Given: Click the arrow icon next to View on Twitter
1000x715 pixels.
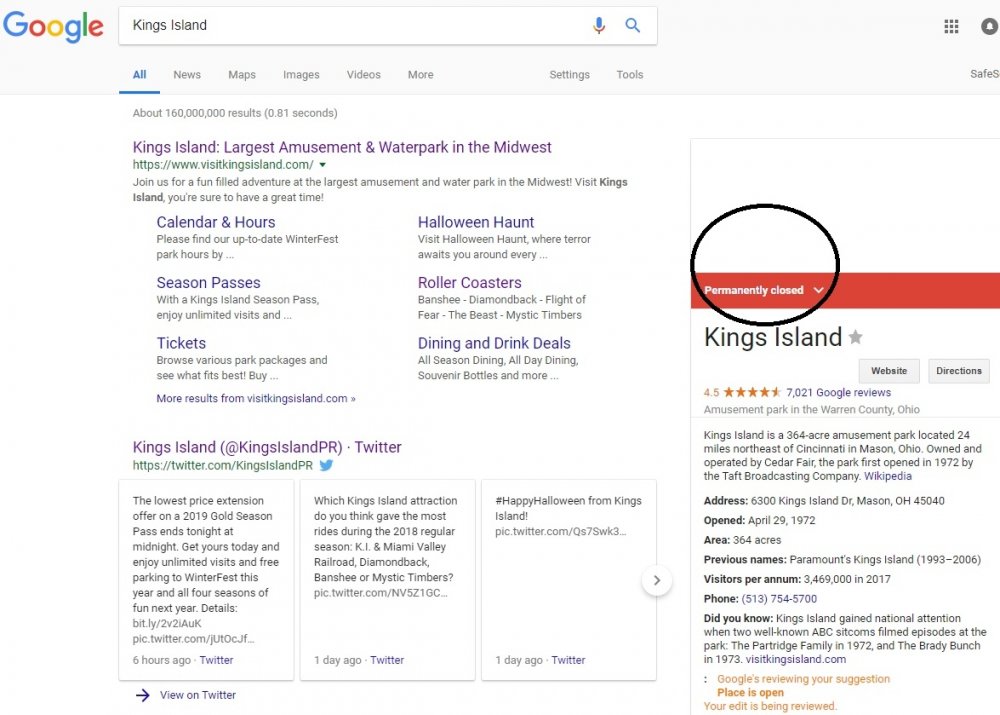Looking at the screenshot, I should point(143,695).
